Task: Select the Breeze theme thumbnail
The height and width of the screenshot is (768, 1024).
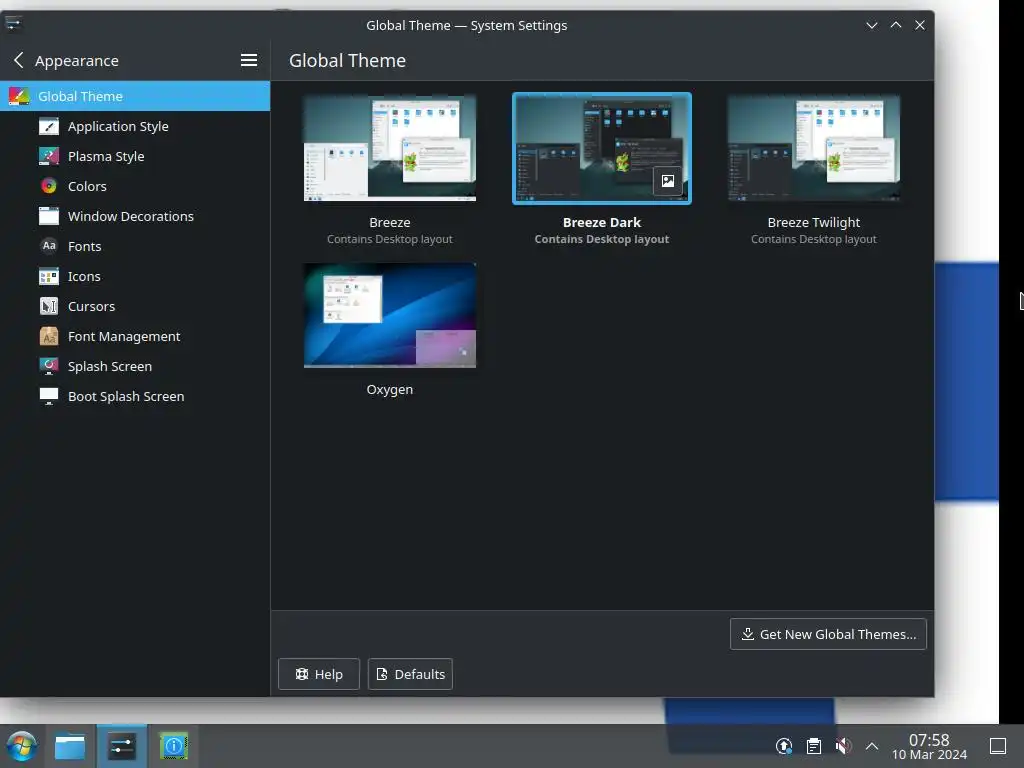Action: [390, 148]
